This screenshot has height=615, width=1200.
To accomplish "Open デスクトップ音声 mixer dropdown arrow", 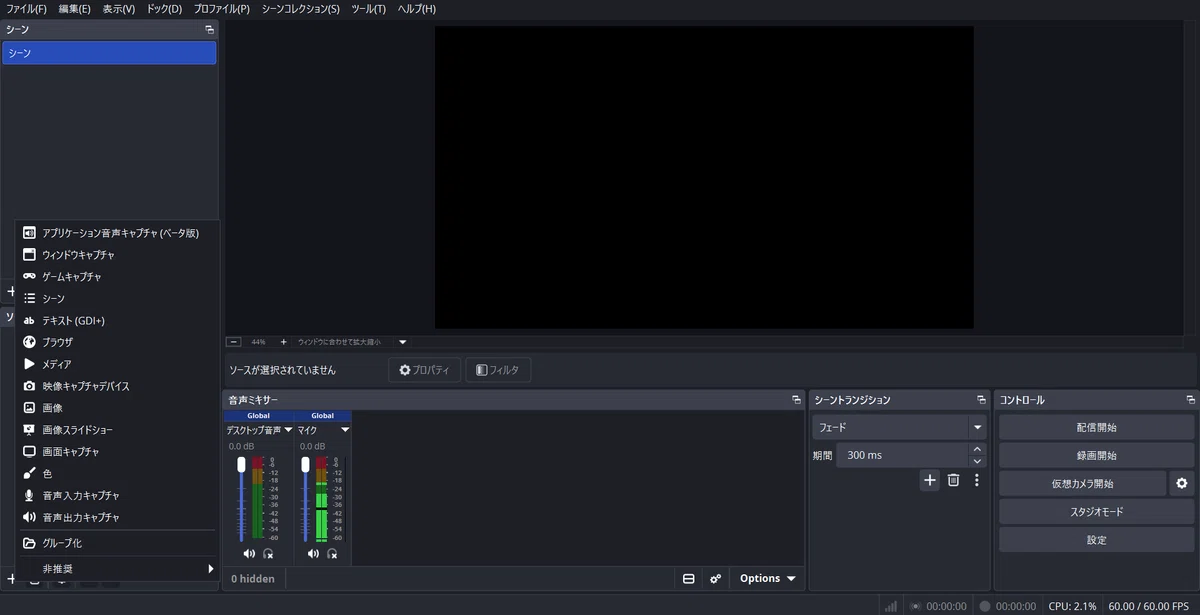I will tap(288, 430).
